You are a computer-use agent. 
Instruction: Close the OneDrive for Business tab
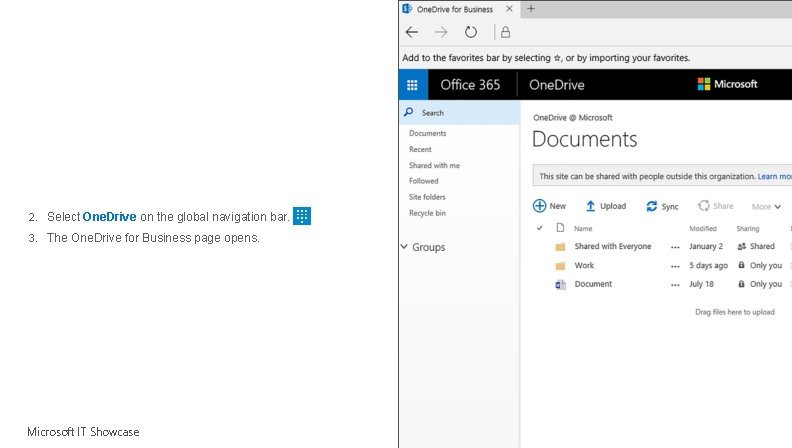[509, 9]
